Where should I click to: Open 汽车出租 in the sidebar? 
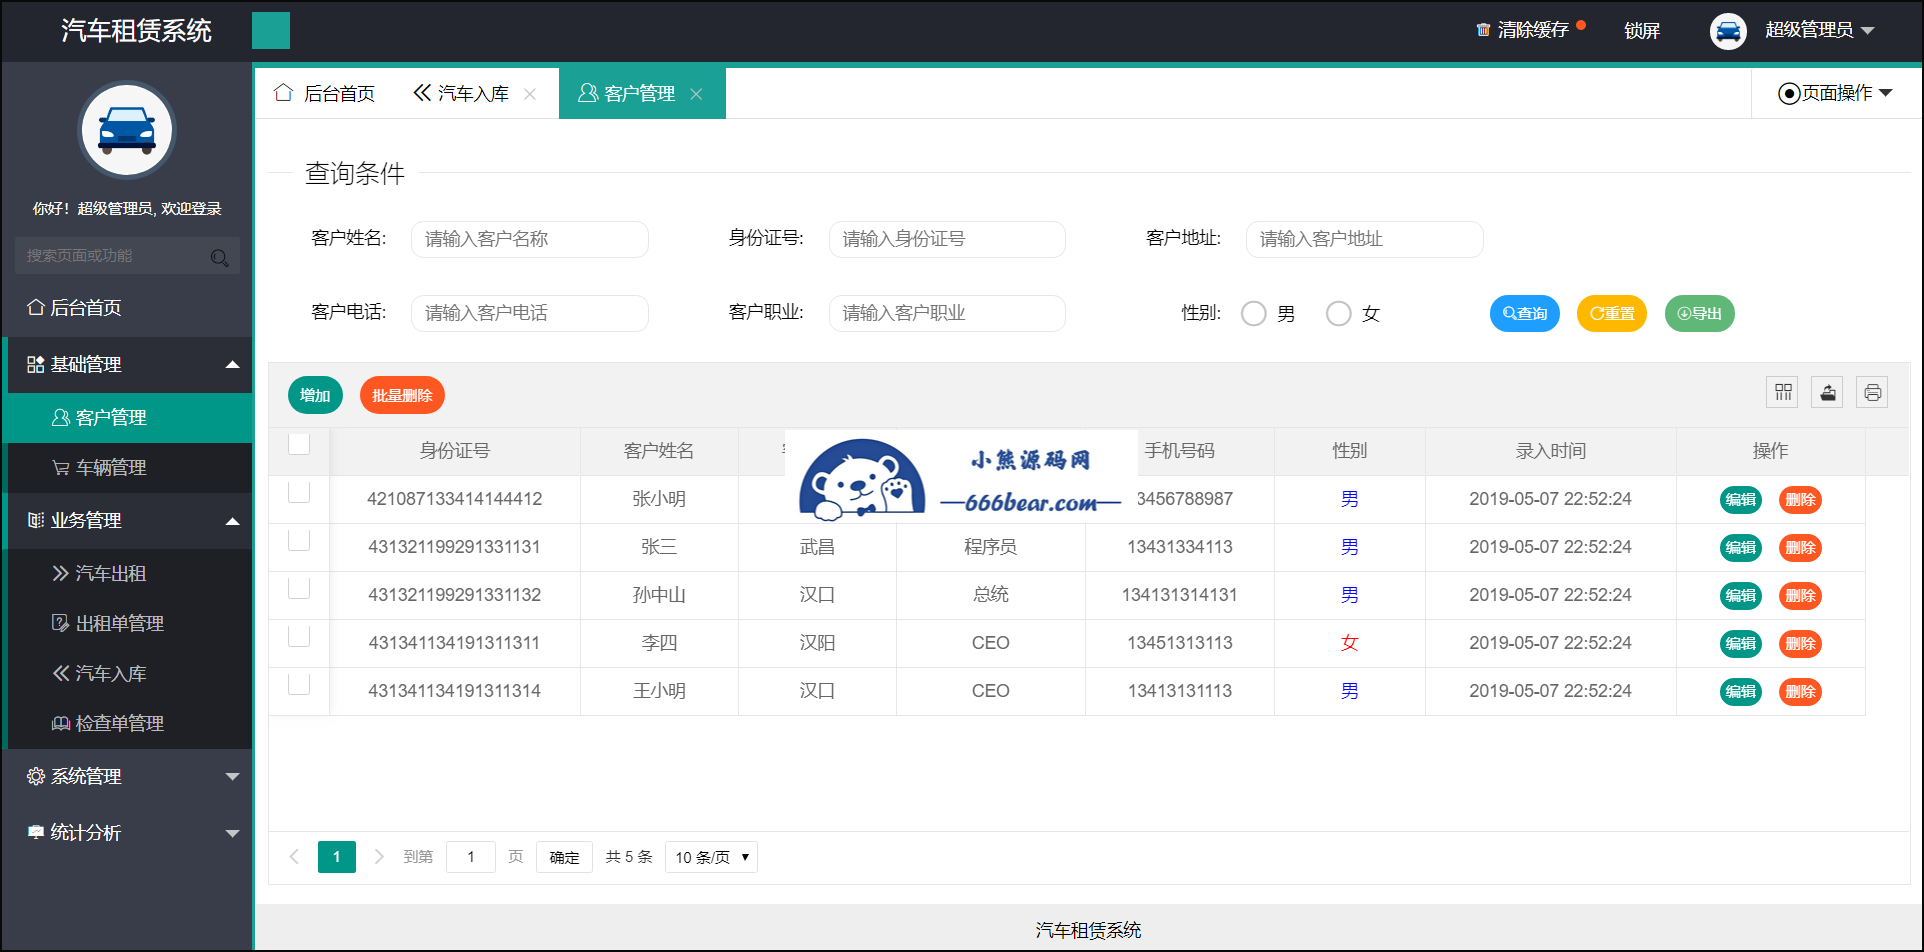click(127, 574)
